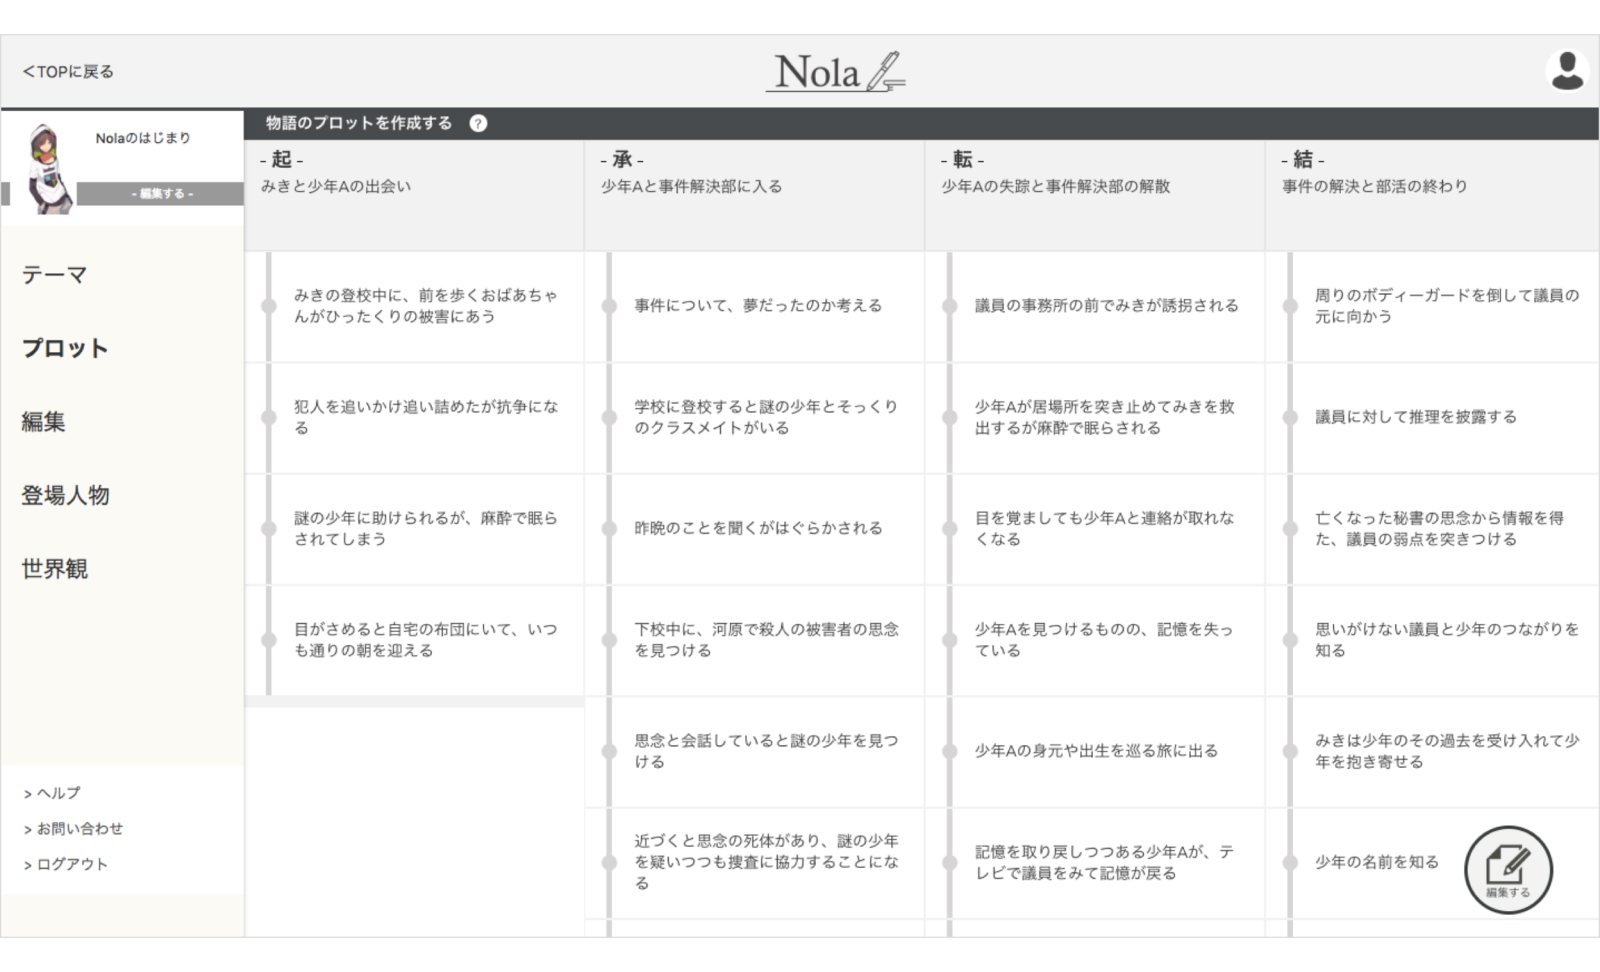The width and height of the screenshot is (1600, 972).
Task: Select the card 事件について、夢だったのか考える
Action: [x=755, y=306]
